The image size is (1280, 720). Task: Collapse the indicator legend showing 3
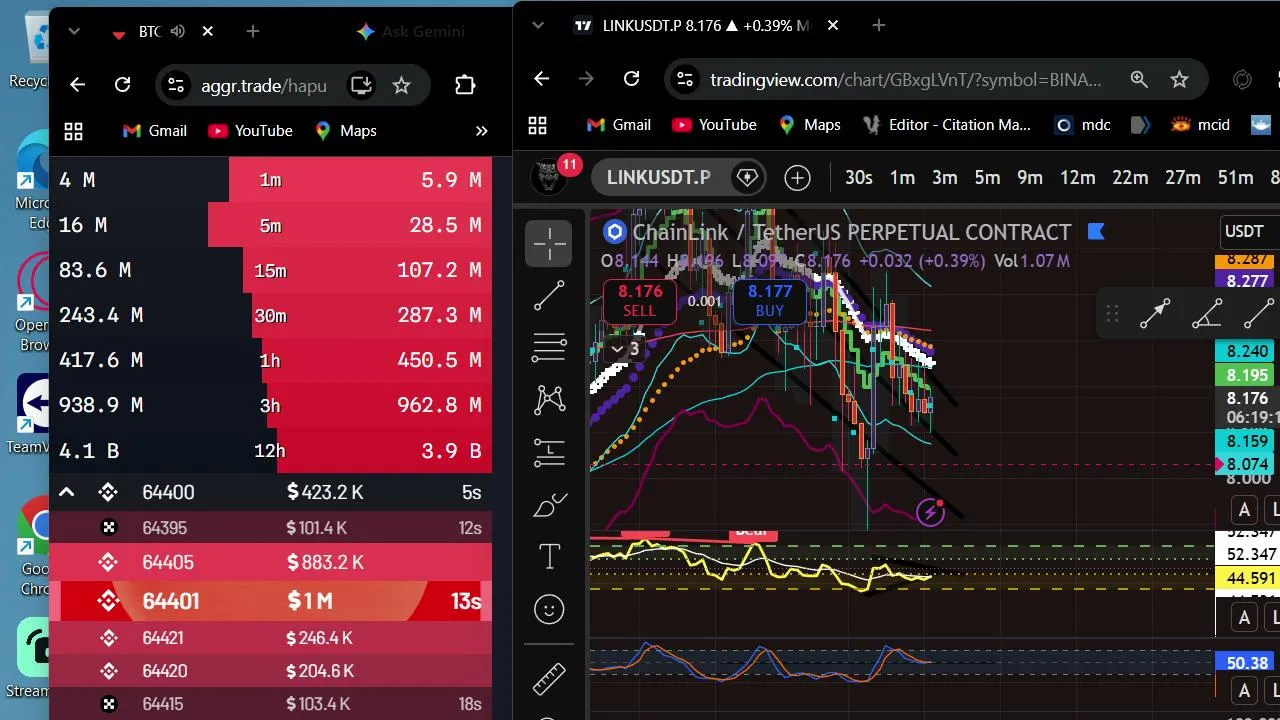click(625, 349)
